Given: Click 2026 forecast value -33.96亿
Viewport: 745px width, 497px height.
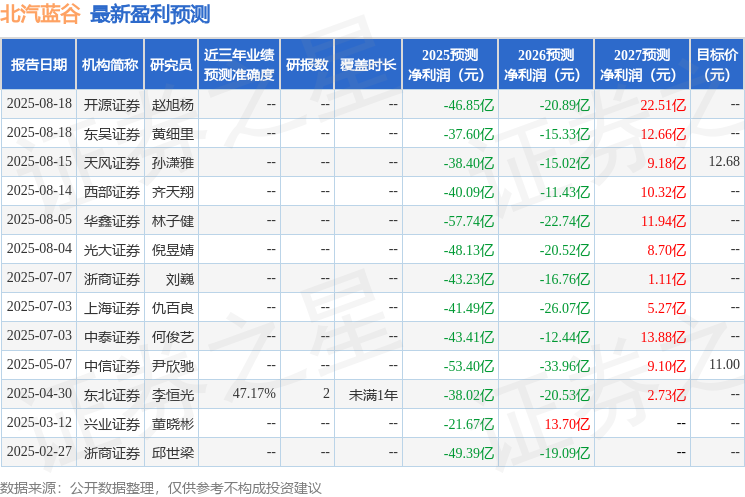Looking at the screenshot, I should (564, 366).
